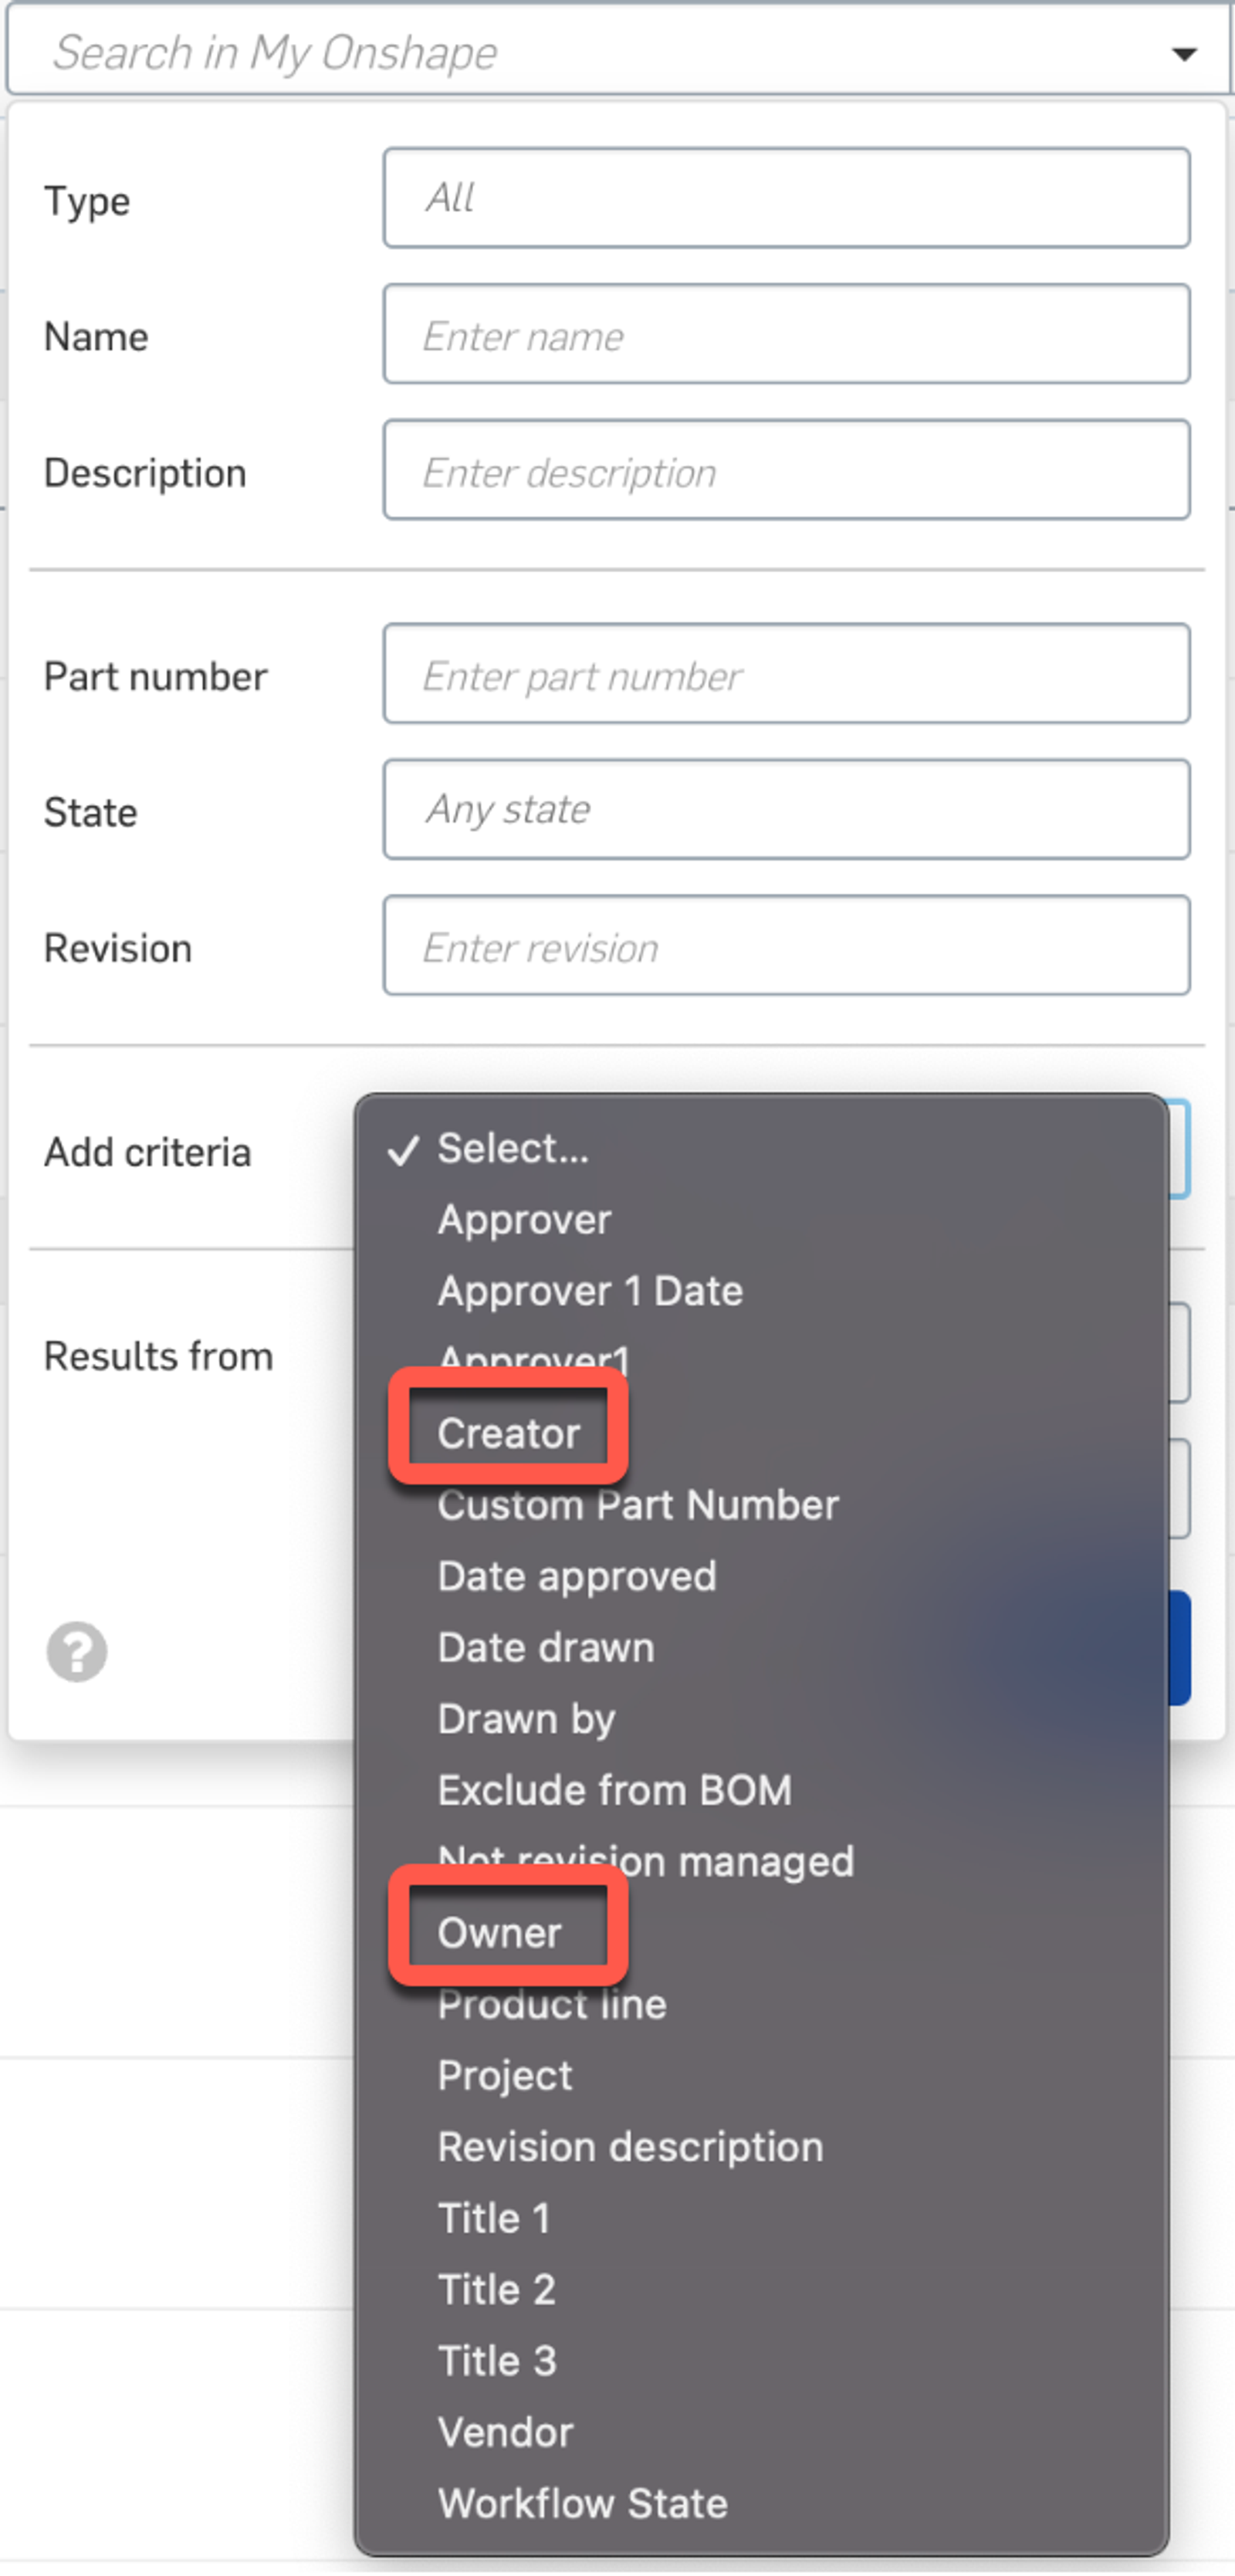Pick Custom Part Number criteria
The width and height of the screenshot is (1235, 2576).
point(638,1505)
